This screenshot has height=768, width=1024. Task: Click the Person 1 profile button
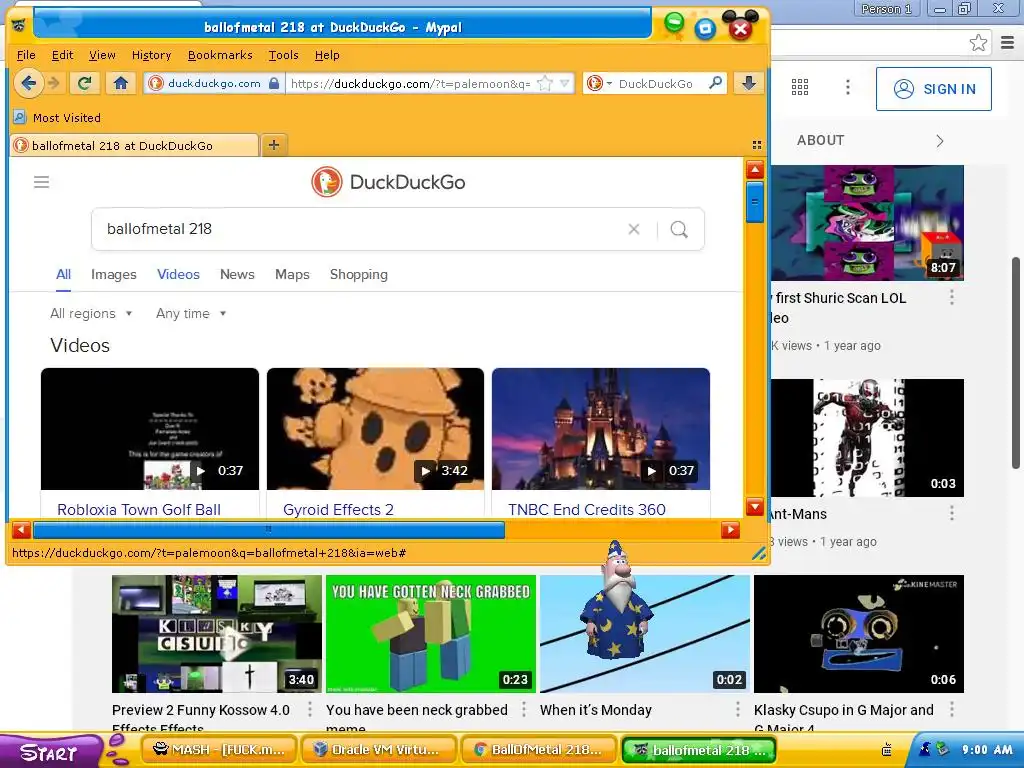(x=886, y=8)
